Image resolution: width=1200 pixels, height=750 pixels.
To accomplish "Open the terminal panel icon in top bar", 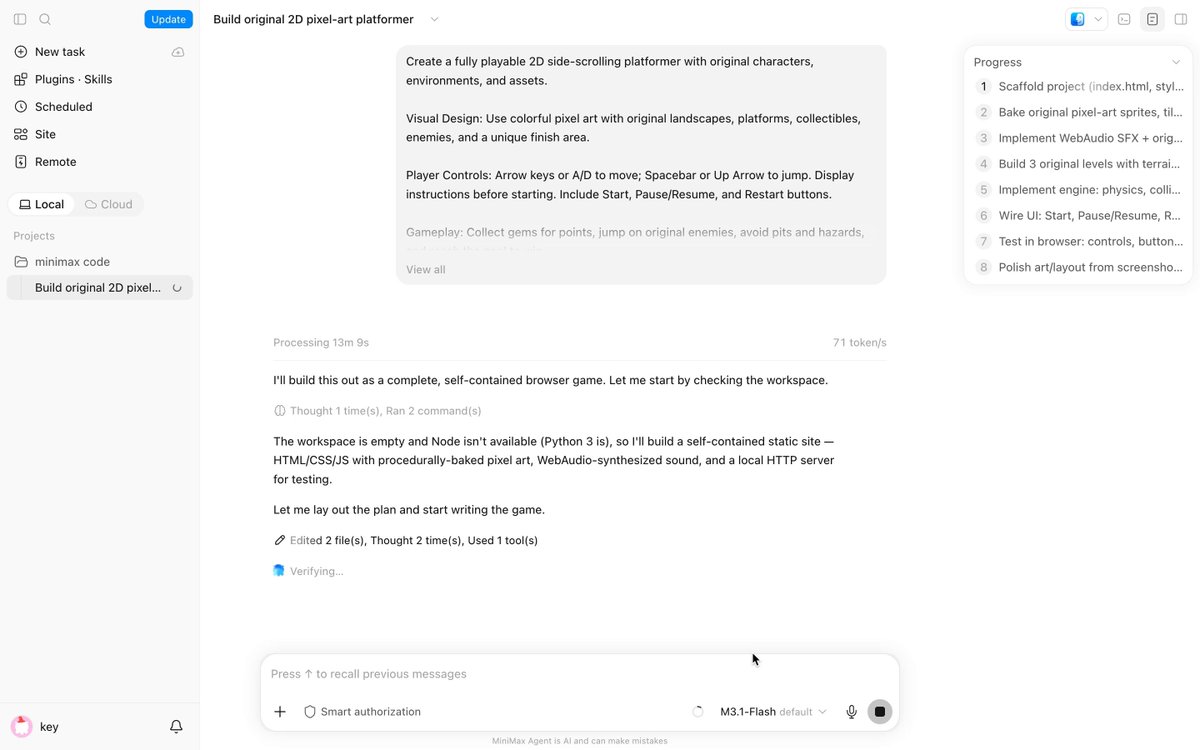I will coord(1124,19).
